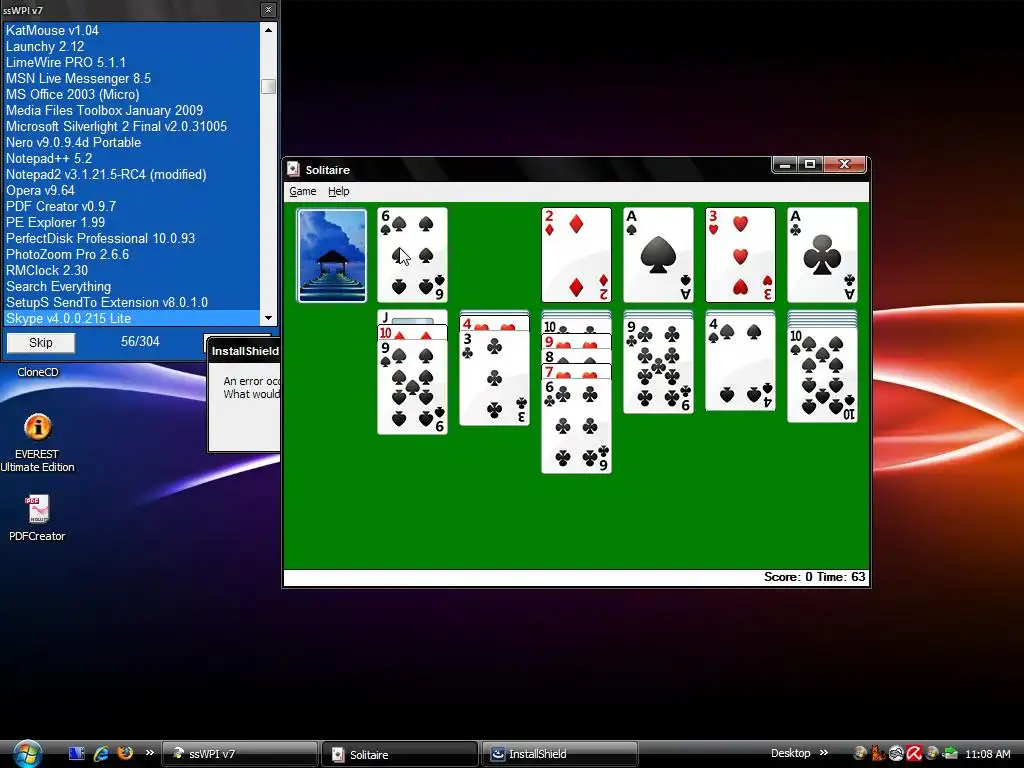Select the 9 of spades tableau card
1024x768 pixels.
point(413,387)
